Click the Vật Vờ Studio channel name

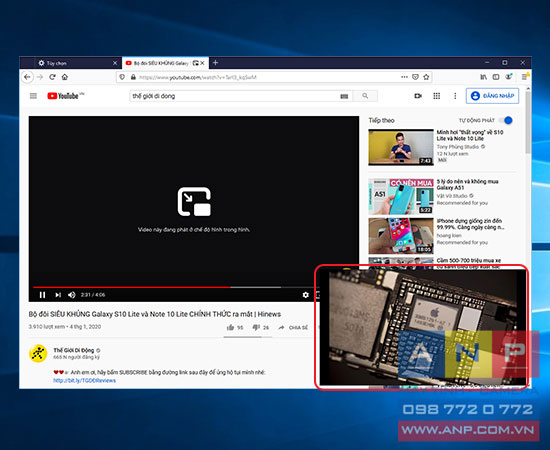[452, 196]
